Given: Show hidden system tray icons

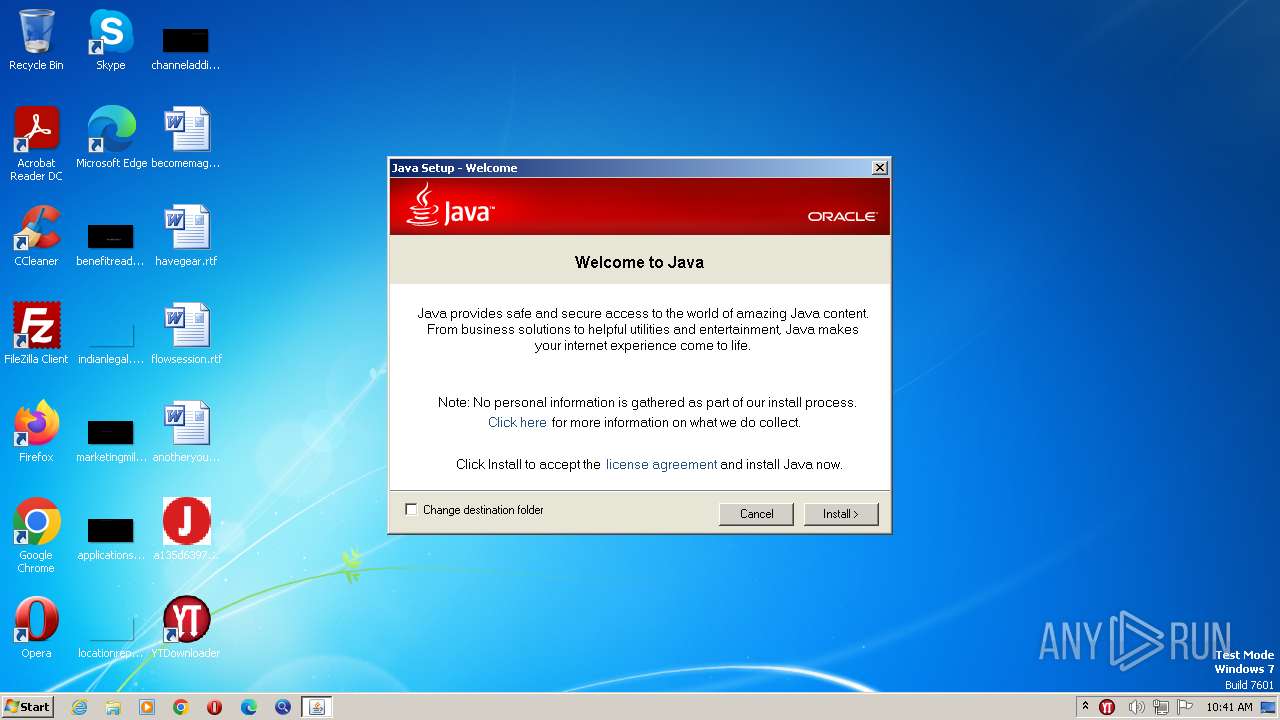Looking at the screenshot, I should point(1085,707).
